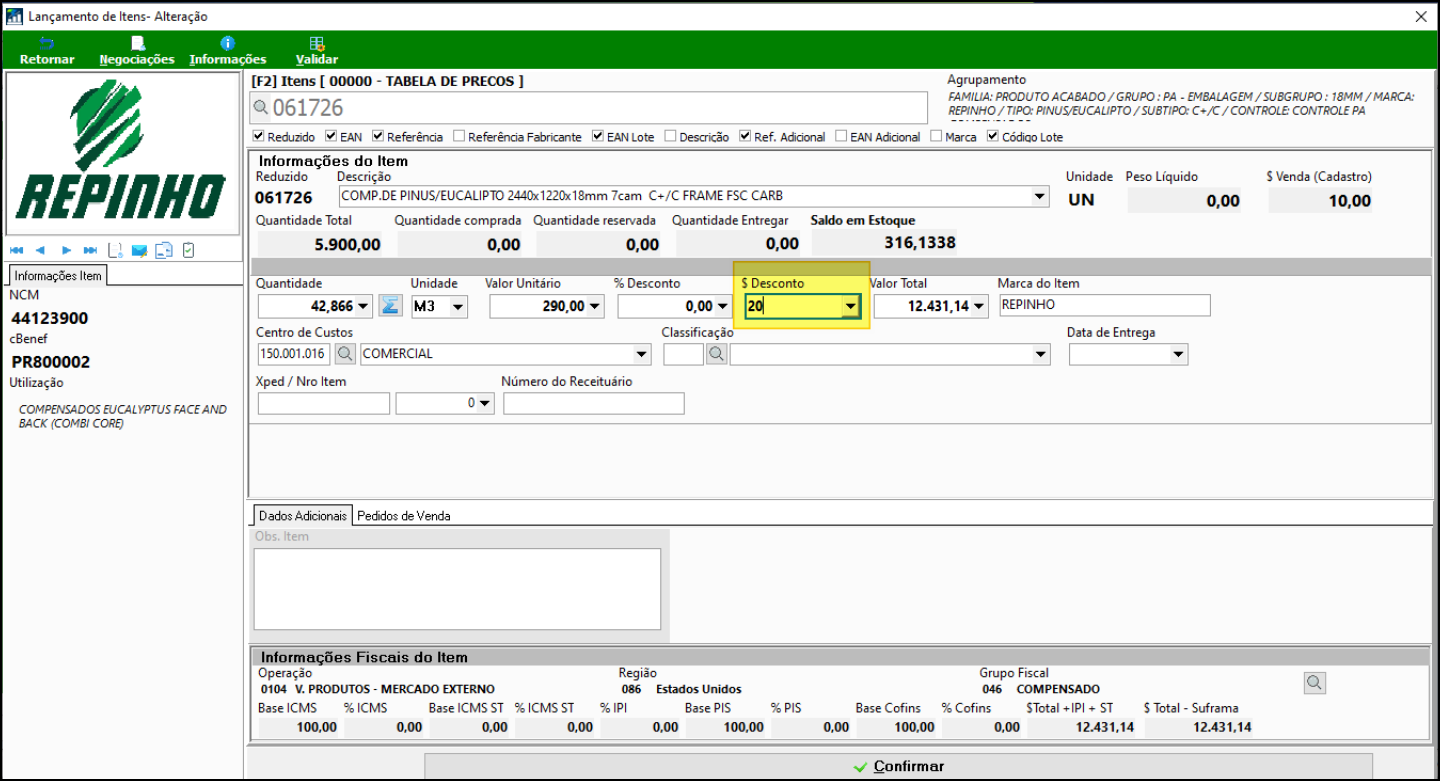The width and height of the screenshot is (1440, 781).
Task: Click cBenef value PR800002
Action: click(51, 362)
